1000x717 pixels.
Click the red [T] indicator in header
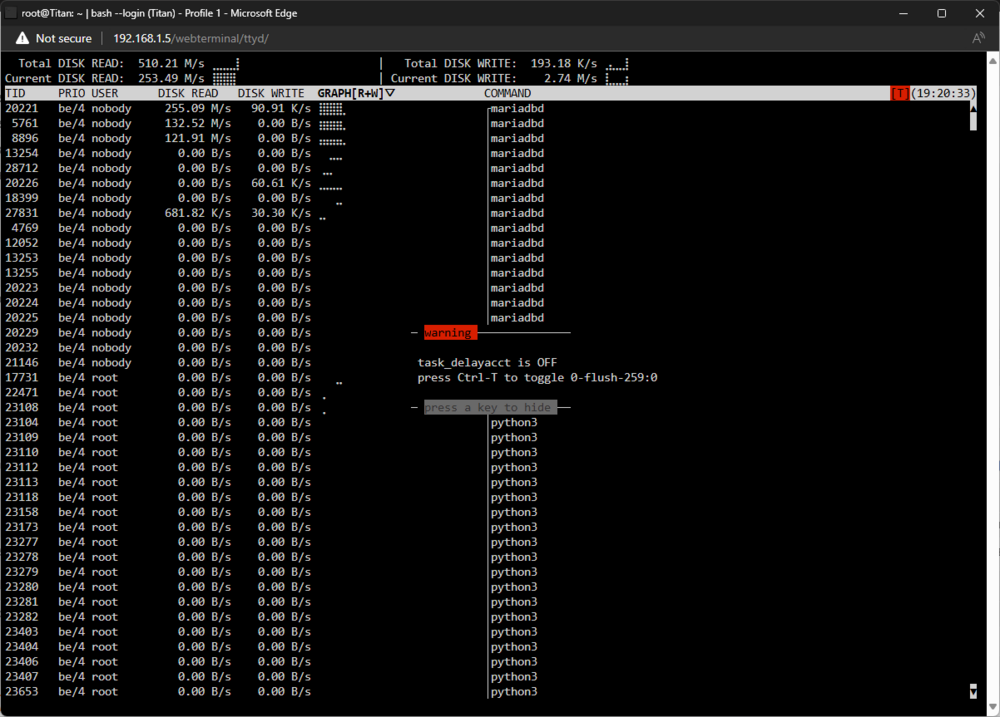(x=899, y=93)
